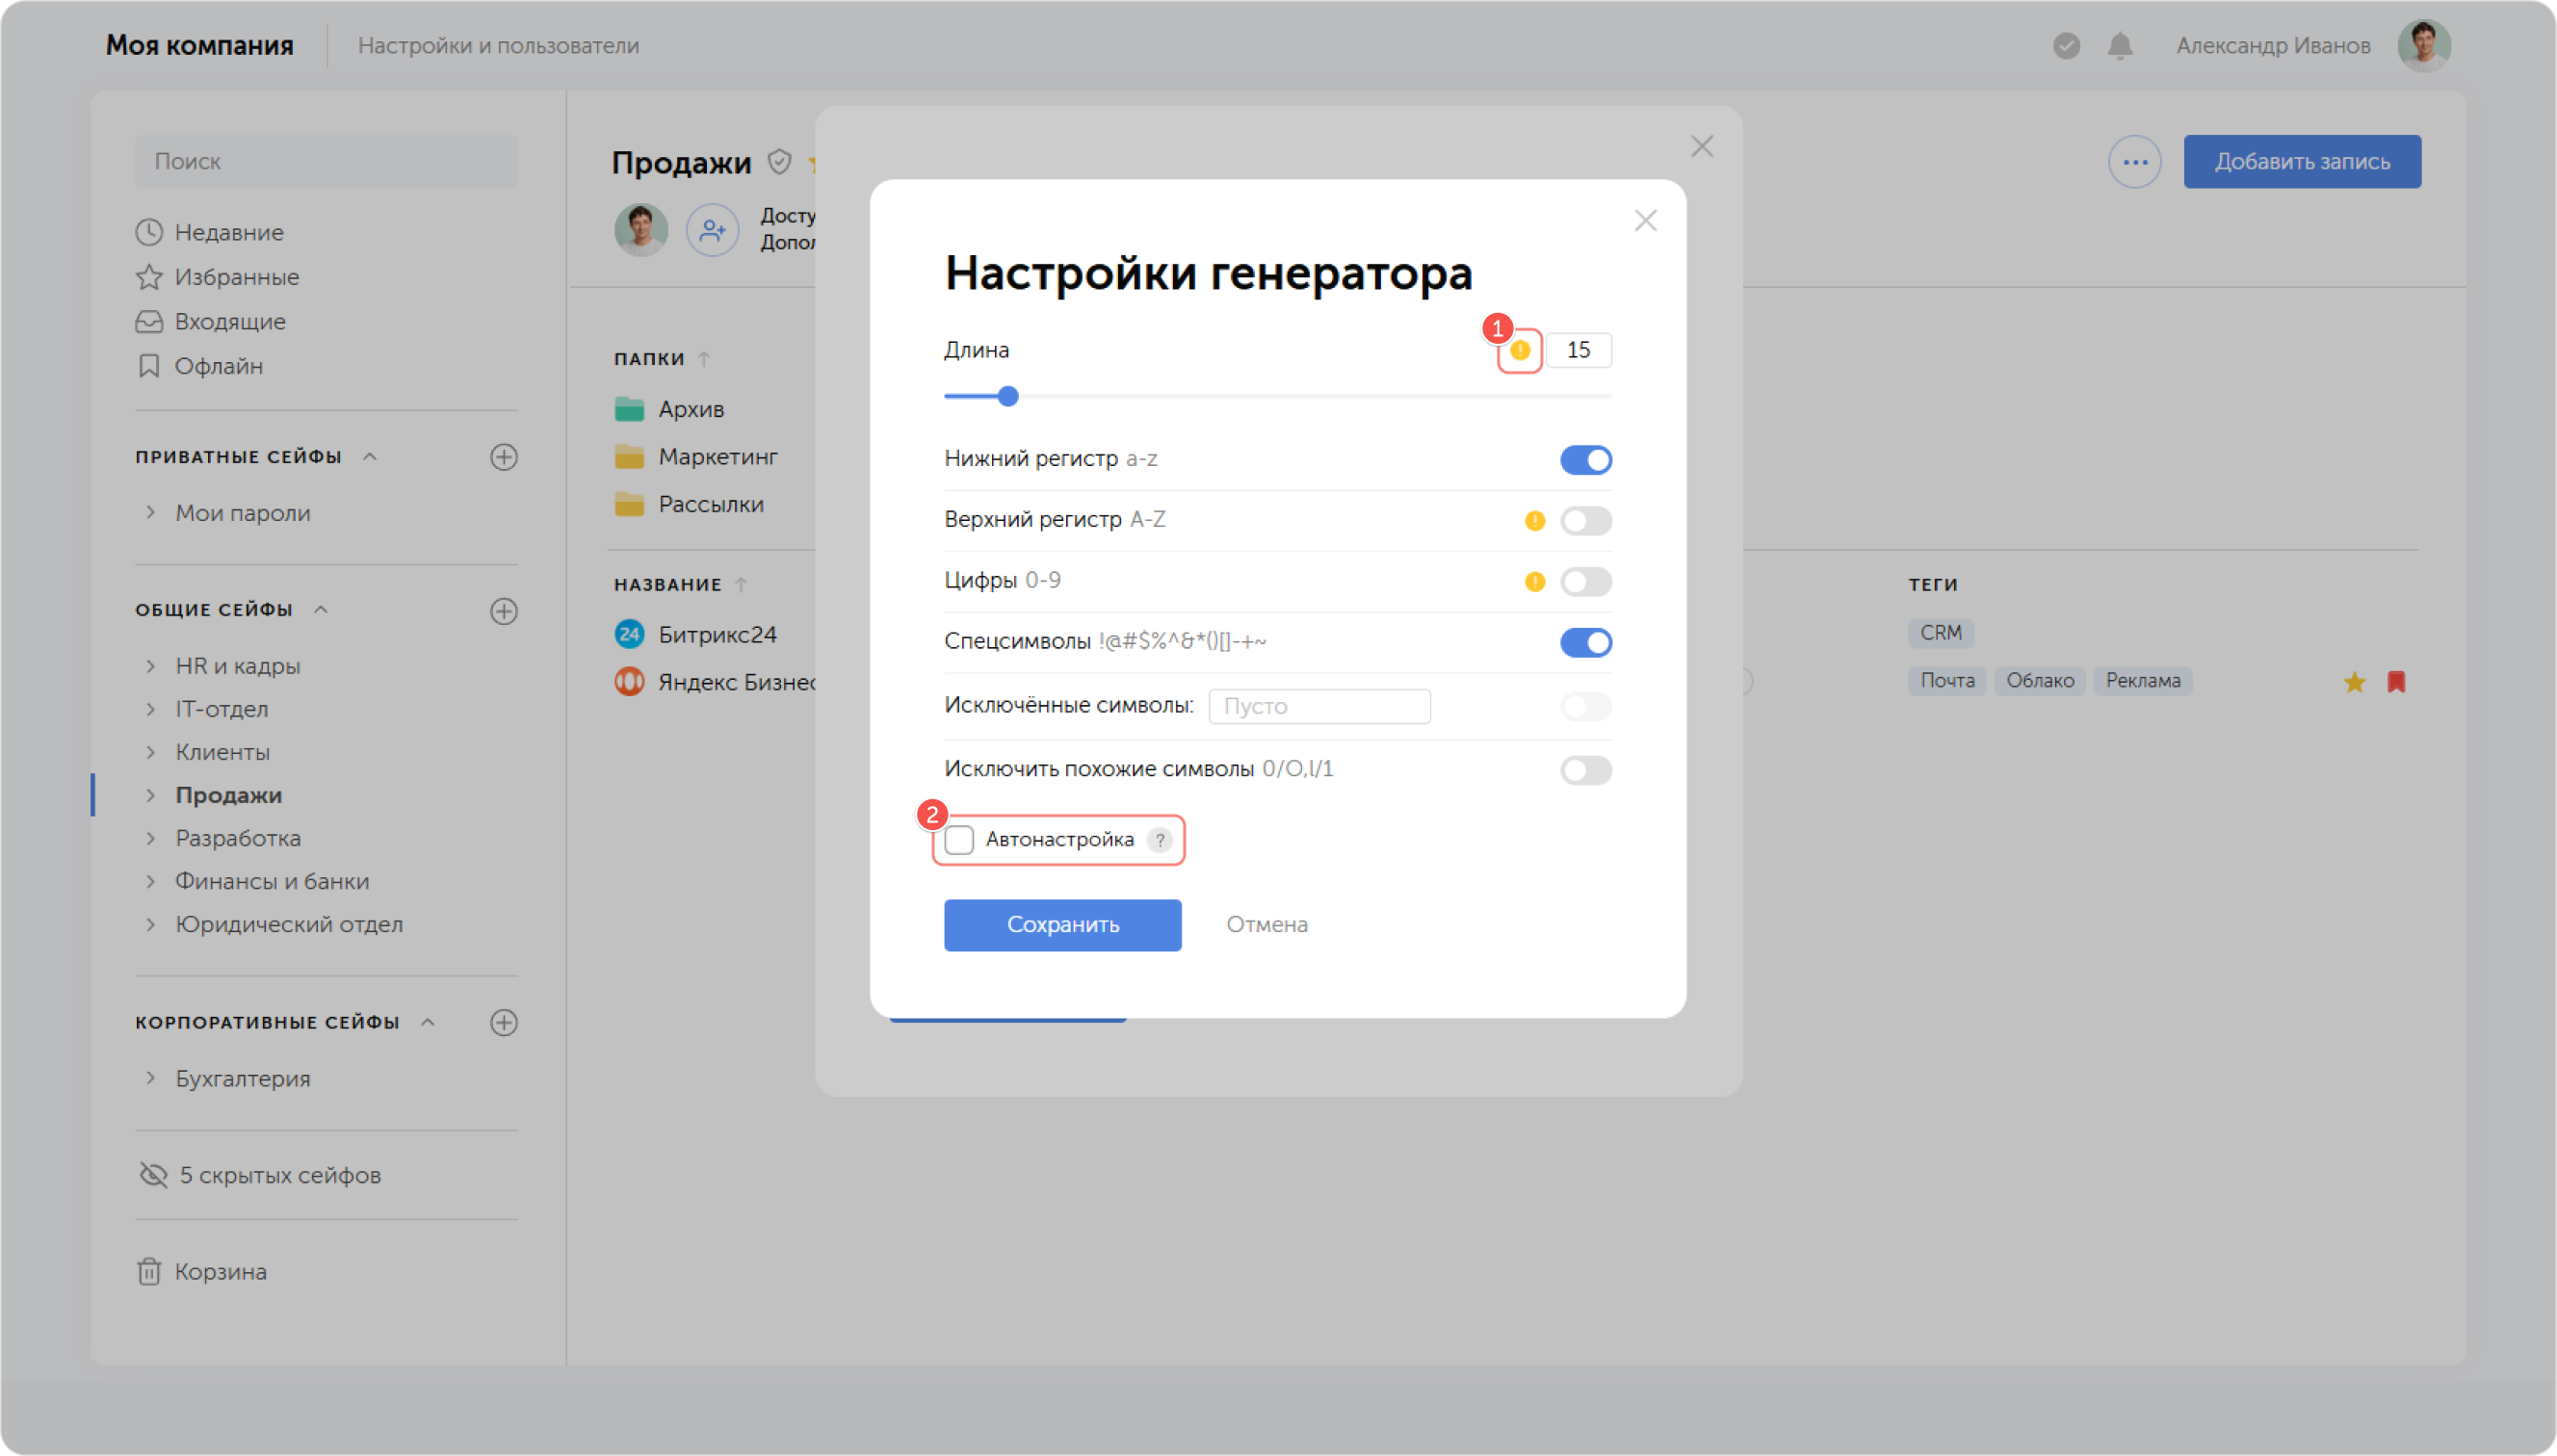The height and width of the screenshot is (1456, 2557).
Task: Click the Исключённые символы input field
Action: (x=1318, y=707)
